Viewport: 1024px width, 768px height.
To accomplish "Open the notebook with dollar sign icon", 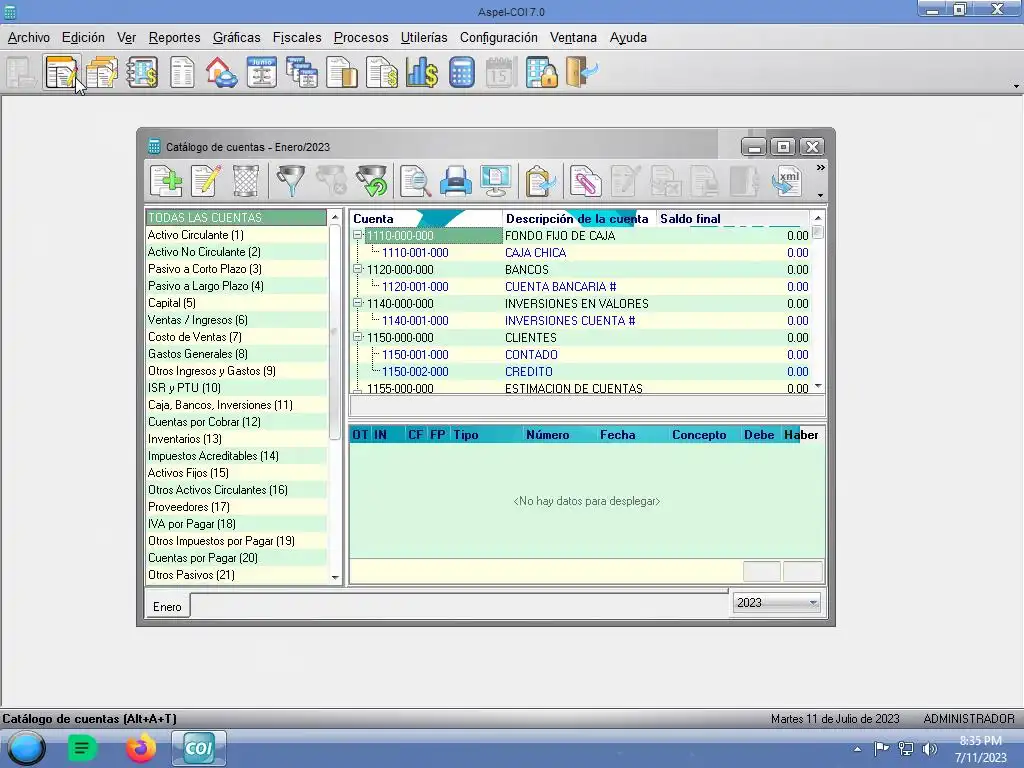I will (142, 72).
